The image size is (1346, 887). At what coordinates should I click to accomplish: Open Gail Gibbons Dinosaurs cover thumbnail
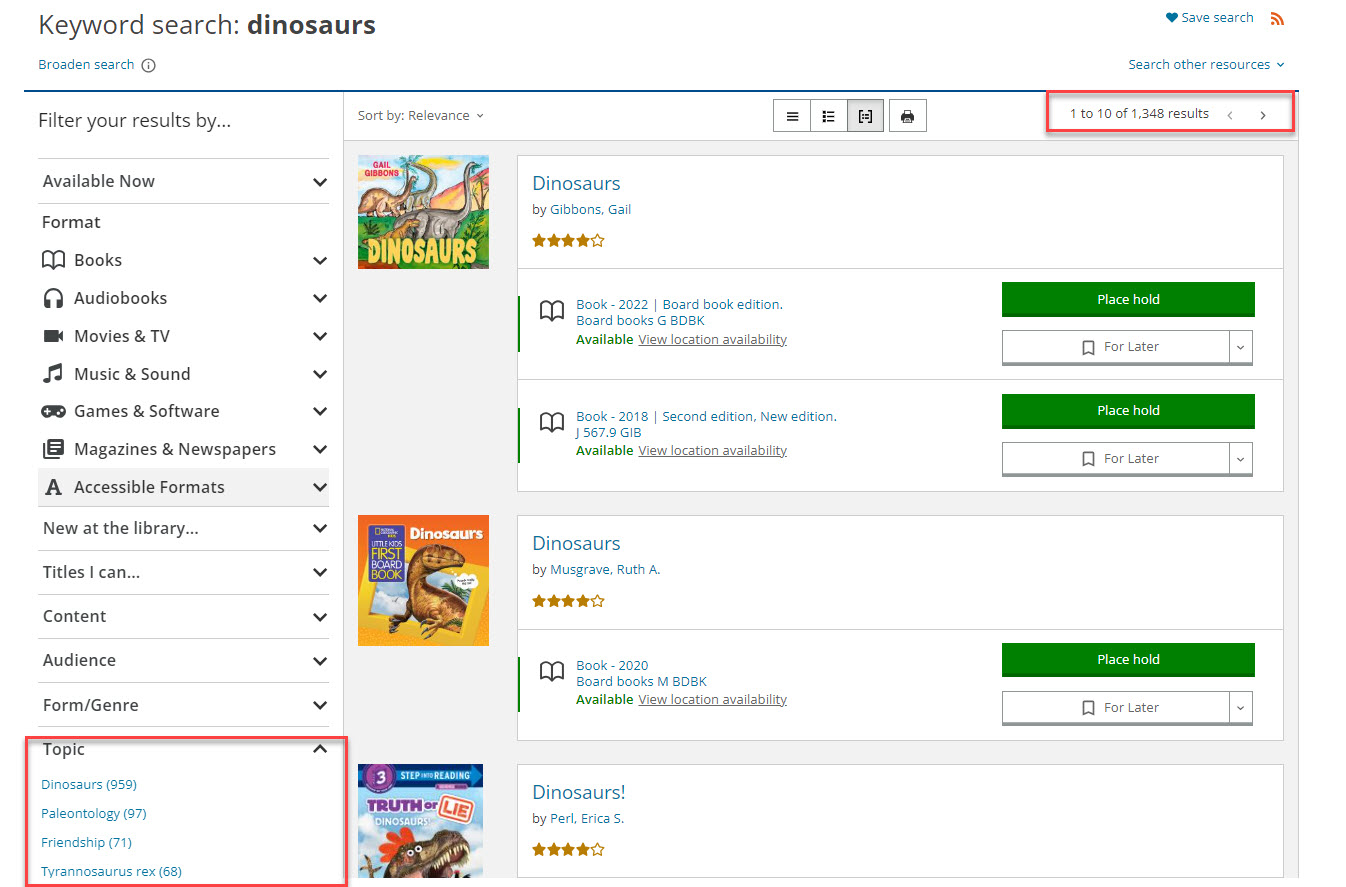(423, 212)
